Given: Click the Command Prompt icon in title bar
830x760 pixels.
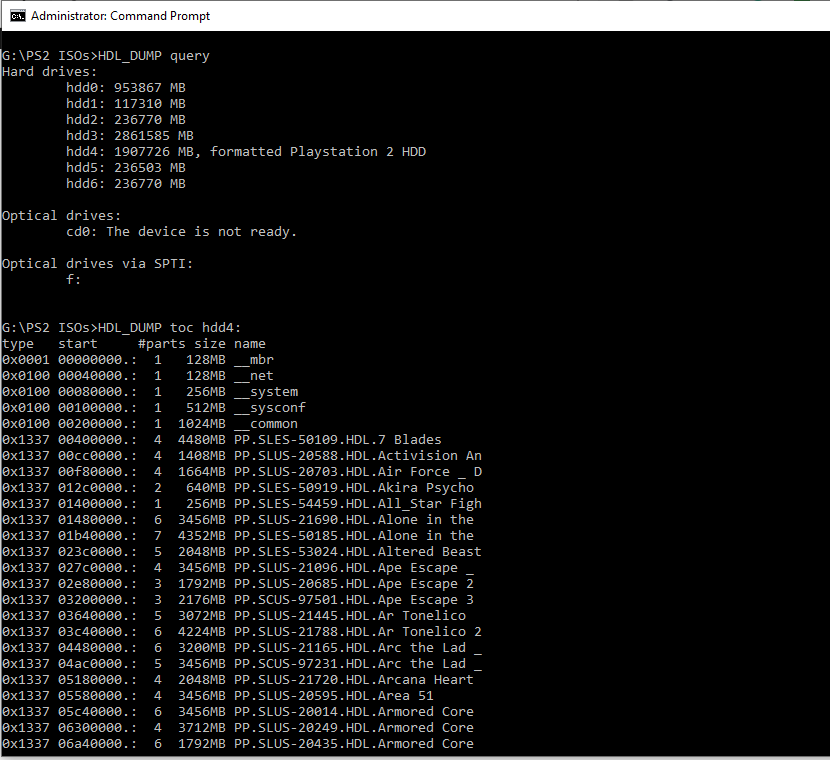Looking at the screenshot, I should [17, 16].
